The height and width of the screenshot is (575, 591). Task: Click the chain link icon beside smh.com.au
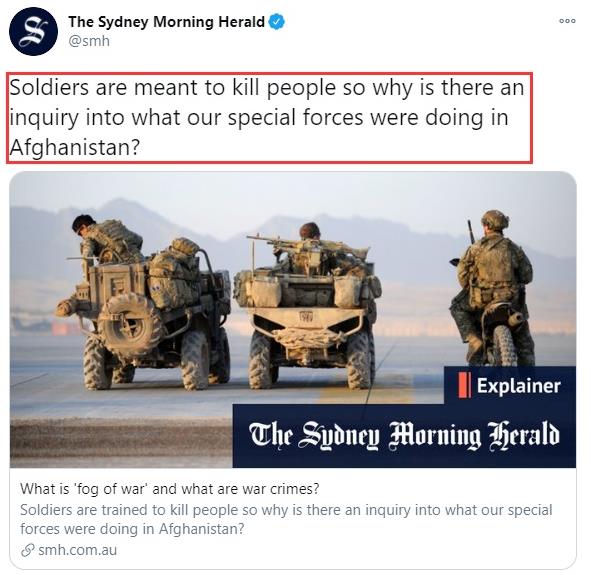tap(28, 550)
